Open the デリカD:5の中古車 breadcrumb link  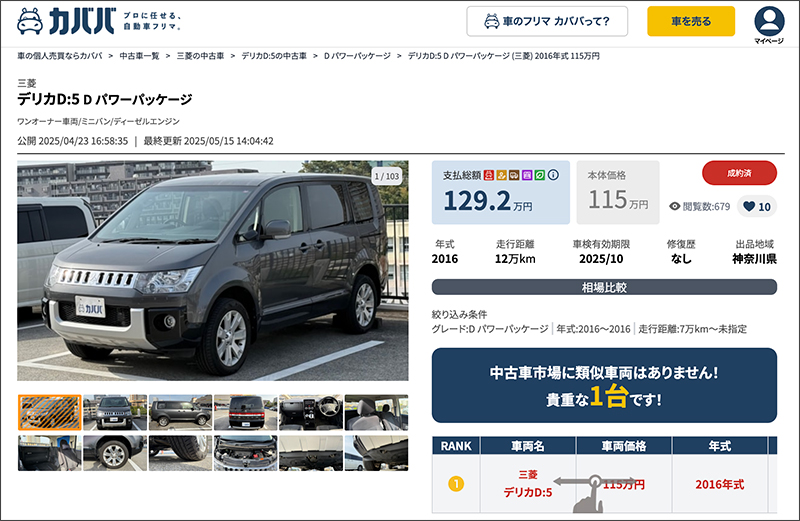point(274,56)
